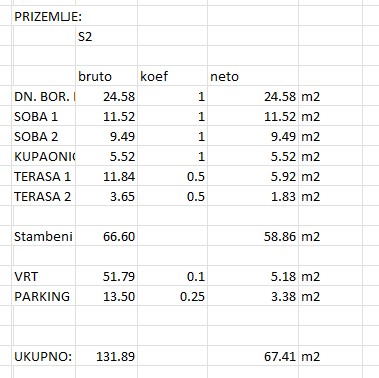Click the SOBA 2 bruto value 9.49
This screenshot has width=379, height=378.
(x=106, y=136)
